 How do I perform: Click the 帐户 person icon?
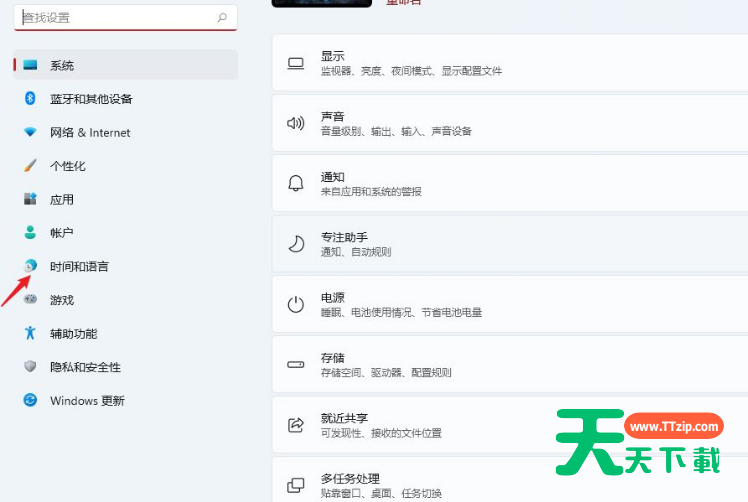tap(30, 233)
